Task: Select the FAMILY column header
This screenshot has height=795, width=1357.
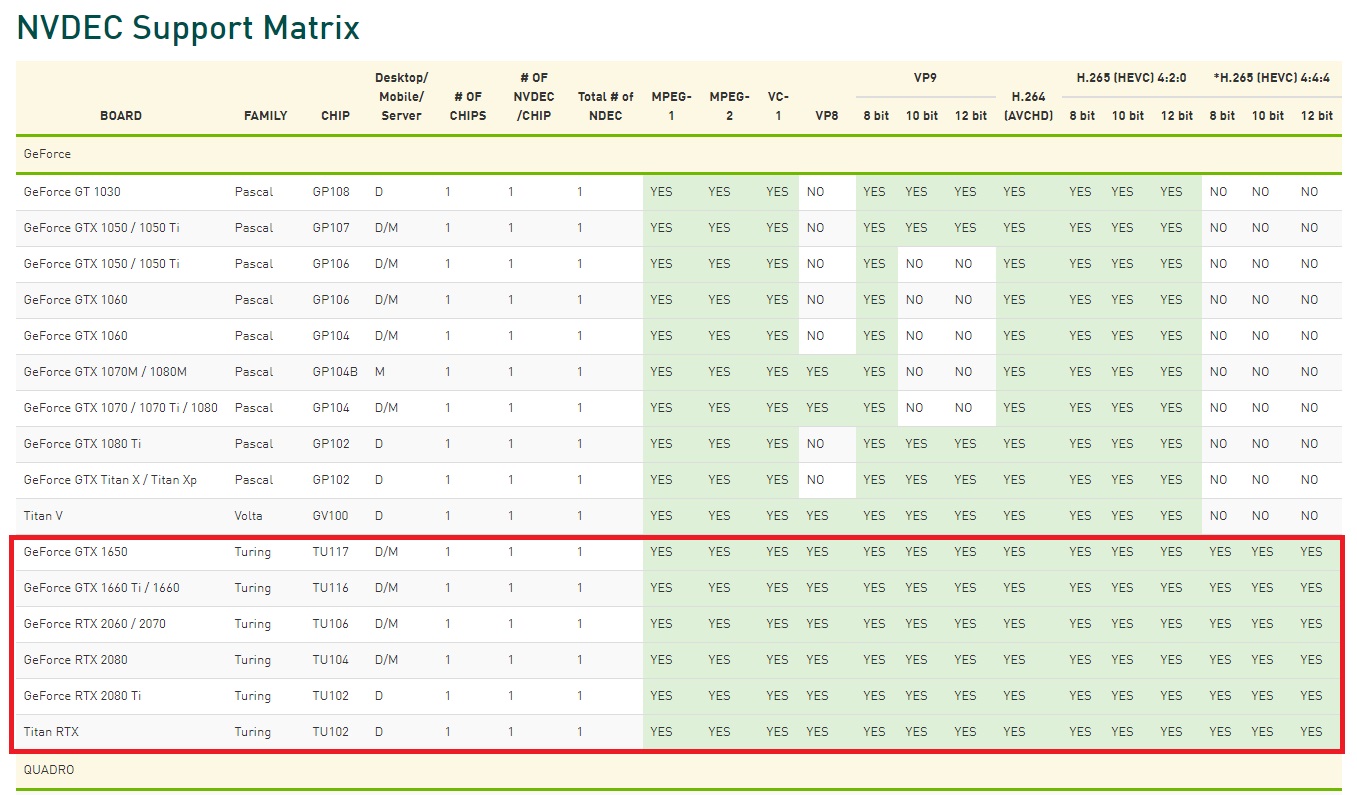Action: click(x=265, y=116)
